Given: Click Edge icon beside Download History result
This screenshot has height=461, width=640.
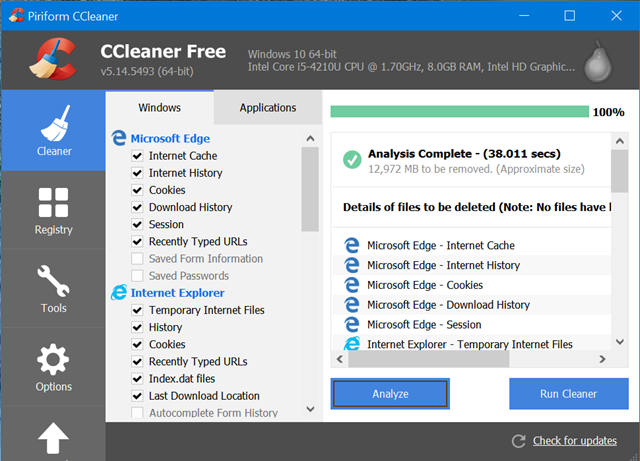Looking at the screenshot, I should click(x=351, y=305).
